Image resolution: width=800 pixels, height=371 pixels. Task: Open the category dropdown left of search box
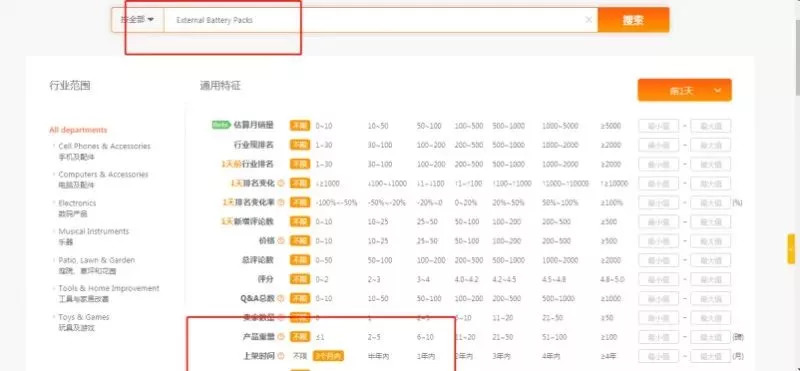(x=137, y=20)
